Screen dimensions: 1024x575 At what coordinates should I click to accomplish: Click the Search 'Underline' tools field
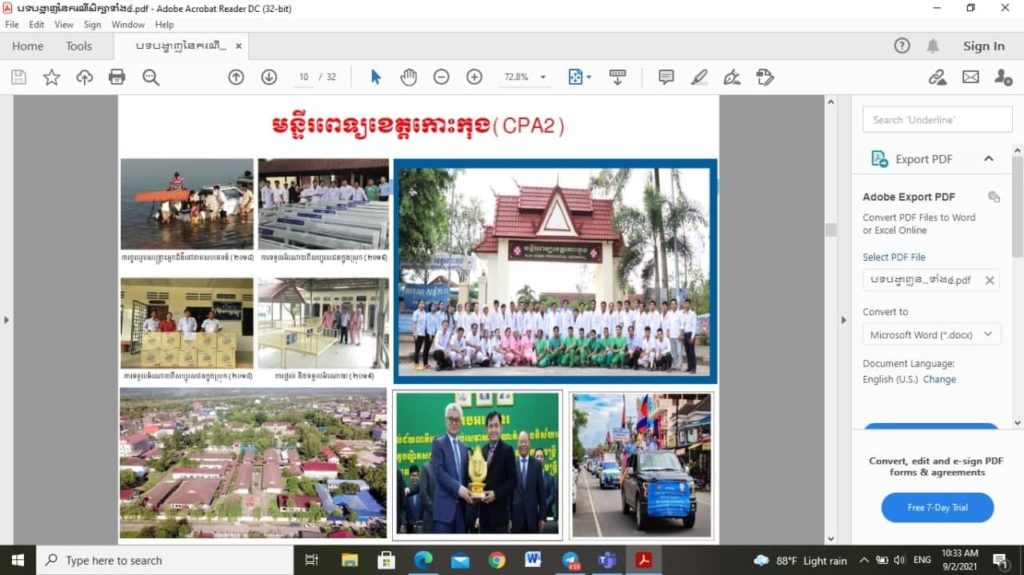[937, 120]
